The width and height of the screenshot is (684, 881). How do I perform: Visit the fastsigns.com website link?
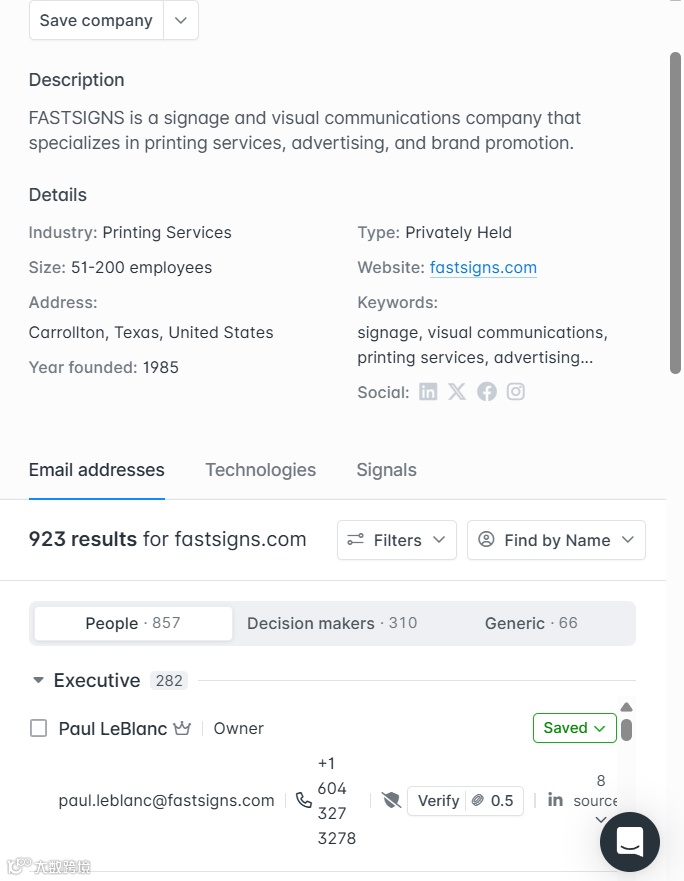[483, 268]
